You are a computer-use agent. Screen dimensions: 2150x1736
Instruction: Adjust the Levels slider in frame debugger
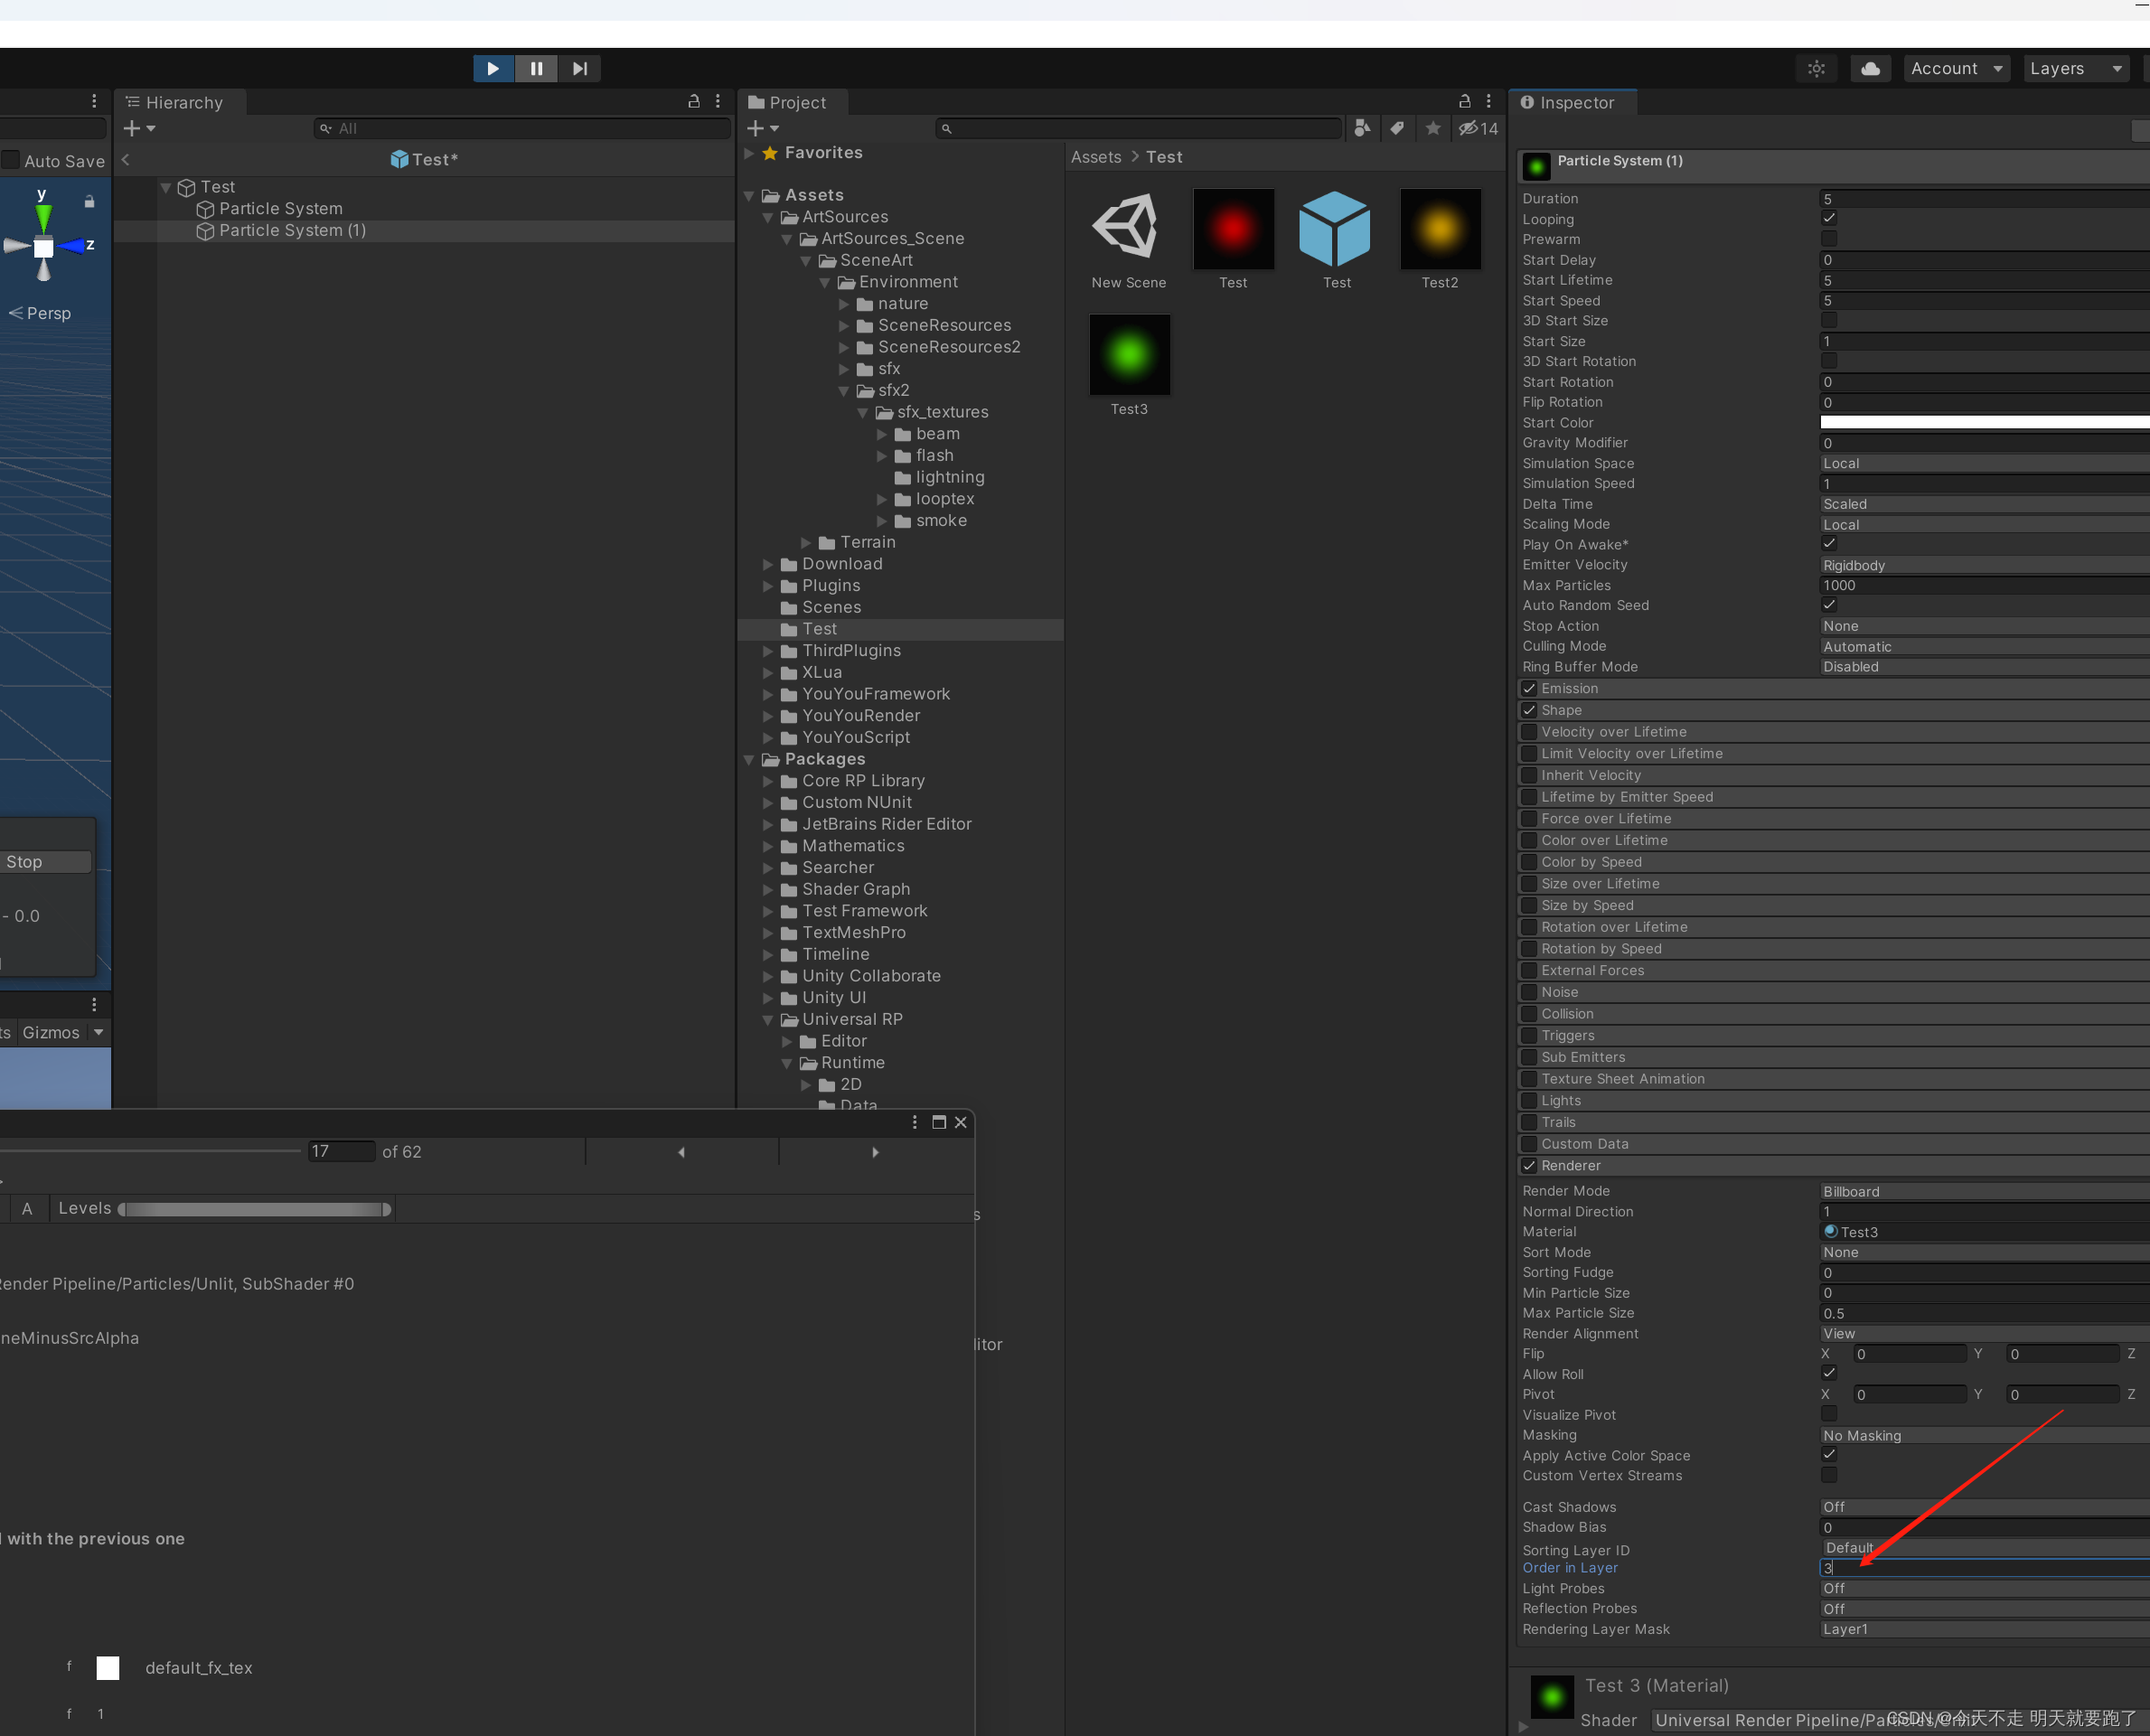tap(254, 1209)
